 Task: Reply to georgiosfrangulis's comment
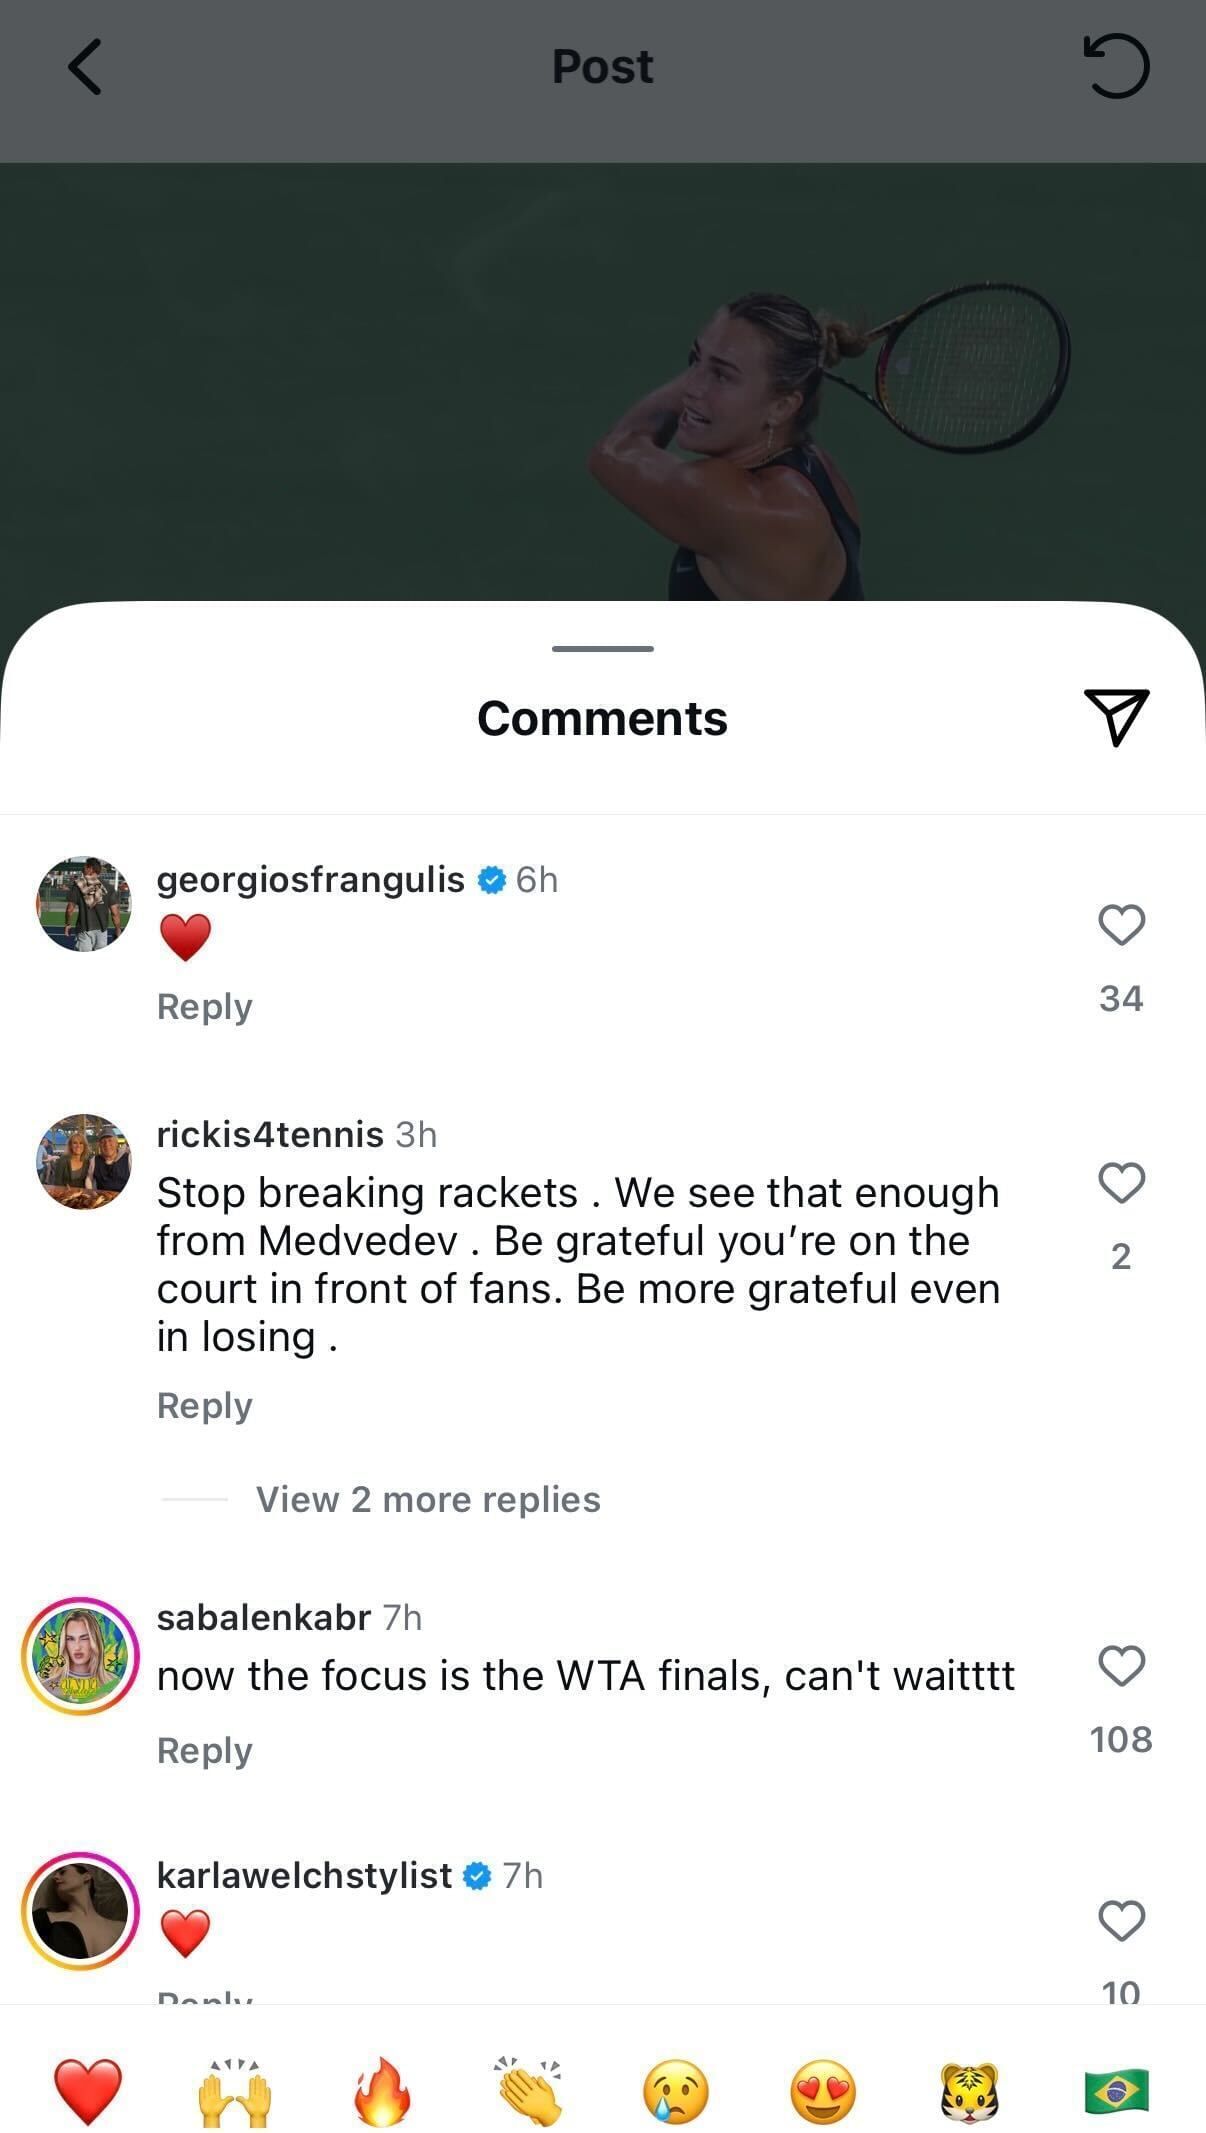click(204, 1006)
